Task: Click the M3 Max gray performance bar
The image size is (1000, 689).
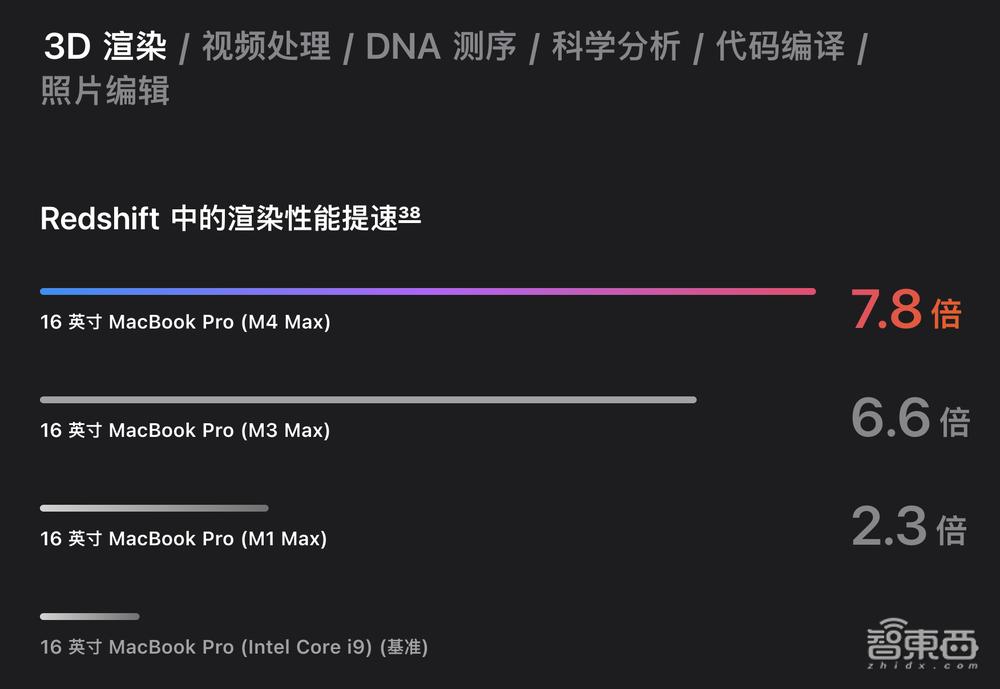Action: tap(368, 399)
